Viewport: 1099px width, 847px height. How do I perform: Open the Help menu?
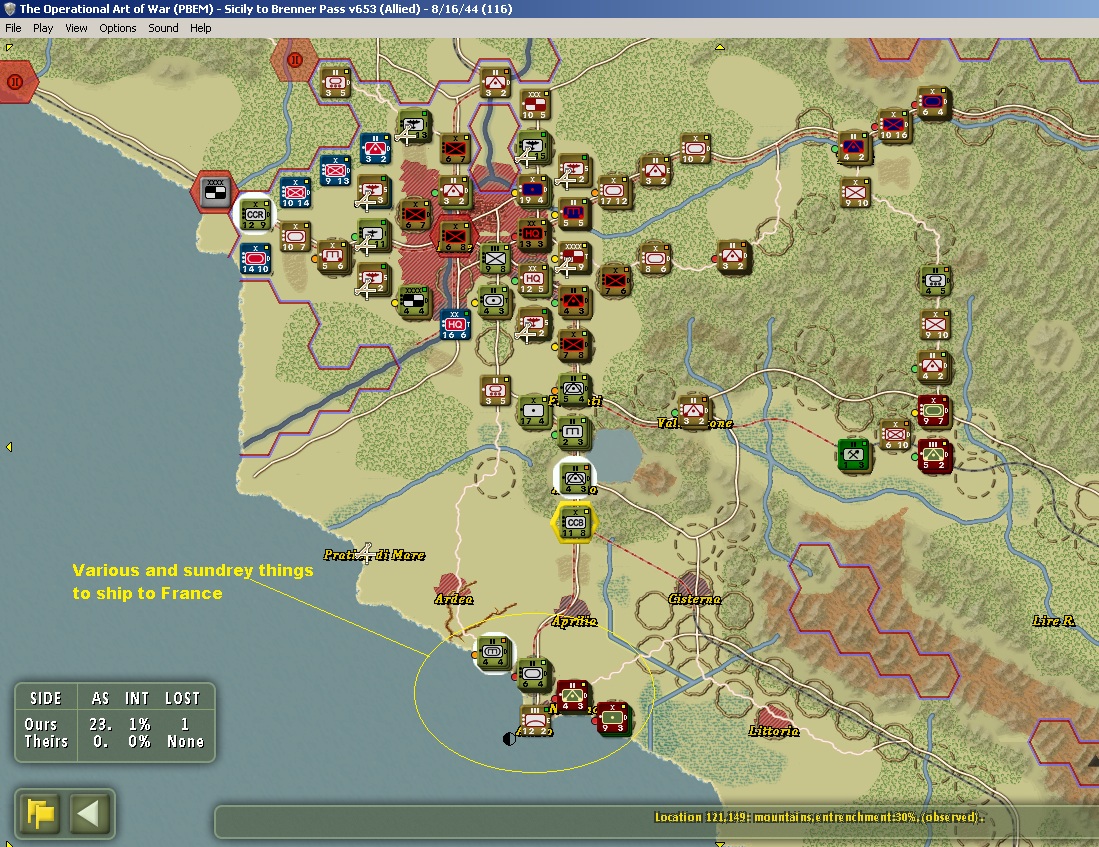(x=200, y=28)
